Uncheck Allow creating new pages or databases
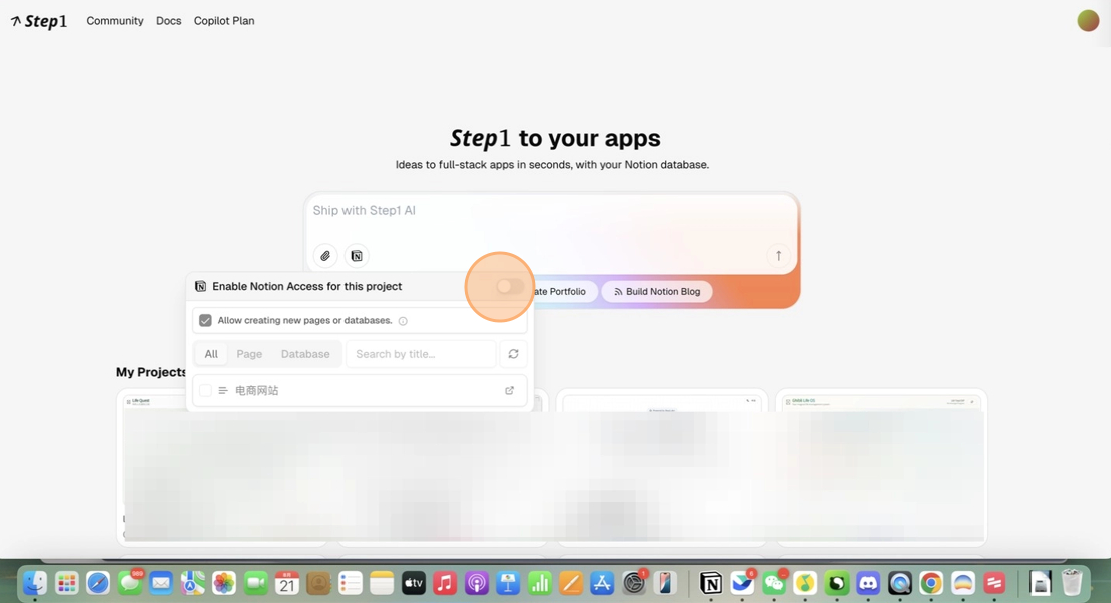Image resolution: width=1111 pixels, height=603 pixels. pos(205,320)
